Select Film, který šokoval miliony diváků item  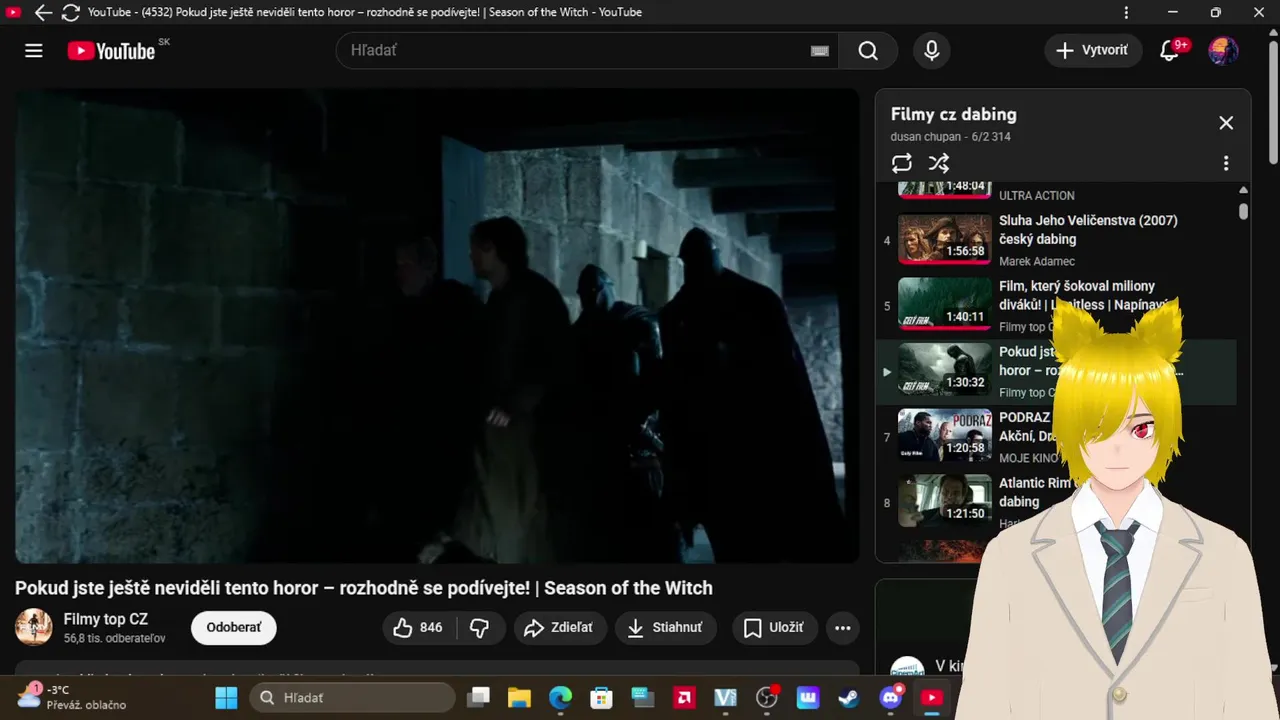[x=1055, y=306]
